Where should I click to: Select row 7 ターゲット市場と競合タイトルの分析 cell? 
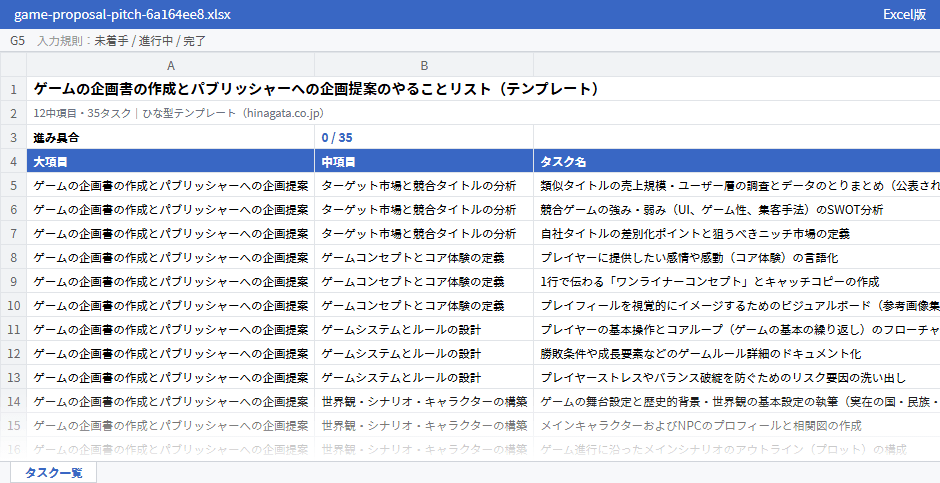(424, 233)
